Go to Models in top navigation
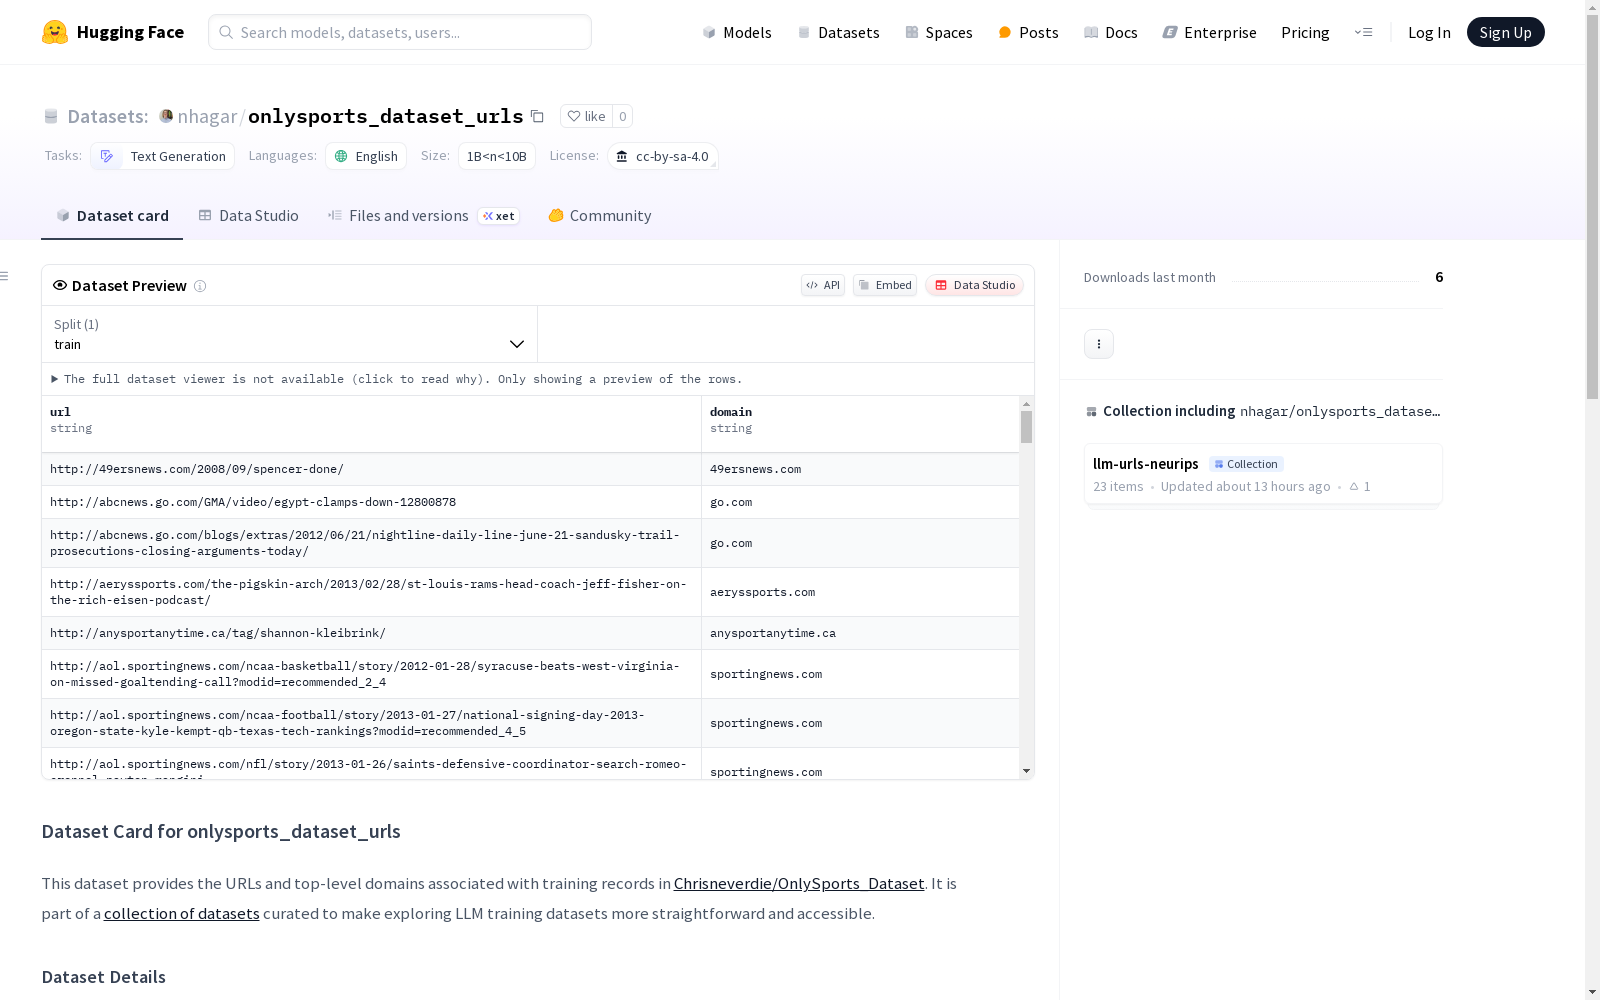Viewport: 1600px width, 1000px height. (737, 32)
